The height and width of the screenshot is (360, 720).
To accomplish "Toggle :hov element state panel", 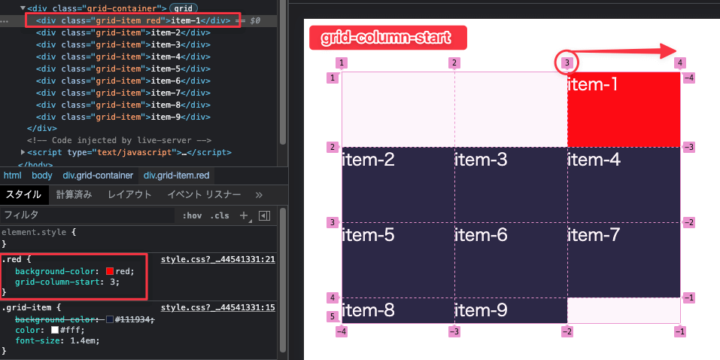I will tap(192, 216).
